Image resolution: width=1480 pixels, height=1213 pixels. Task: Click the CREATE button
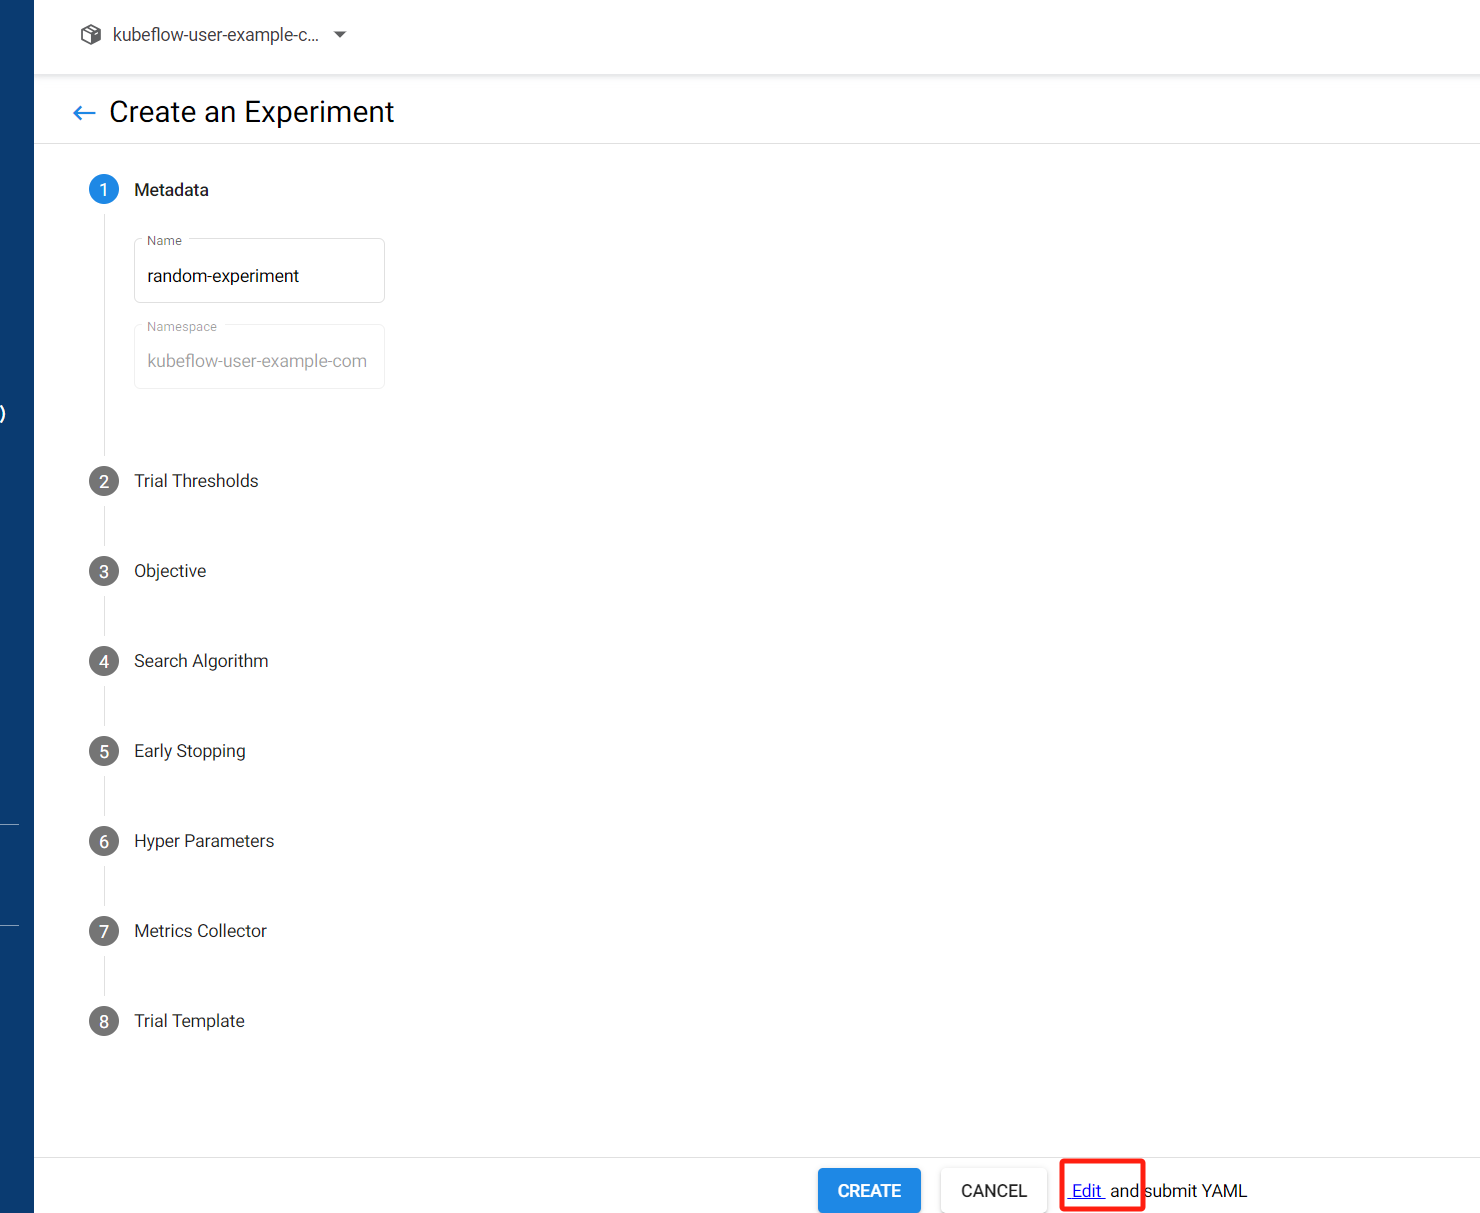[x=869, y=1191]
